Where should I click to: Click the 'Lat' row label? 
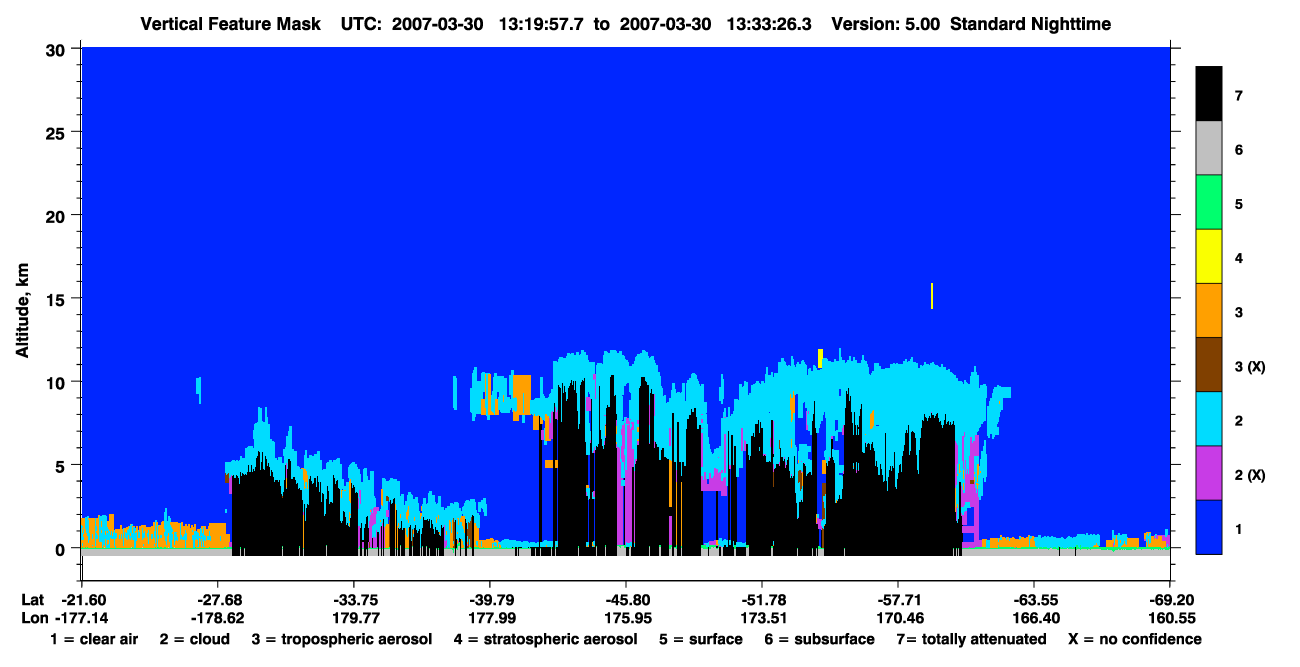coord(33,600)
